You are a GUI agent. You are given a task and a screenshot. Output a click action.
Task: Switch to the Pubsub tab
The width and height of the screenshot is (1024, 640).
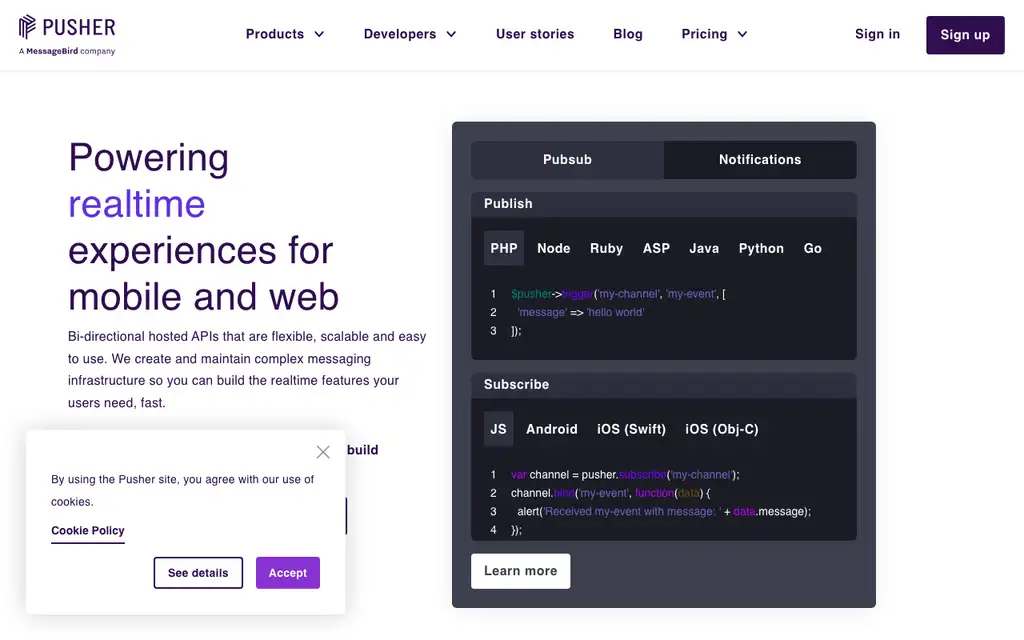[567, 159]
